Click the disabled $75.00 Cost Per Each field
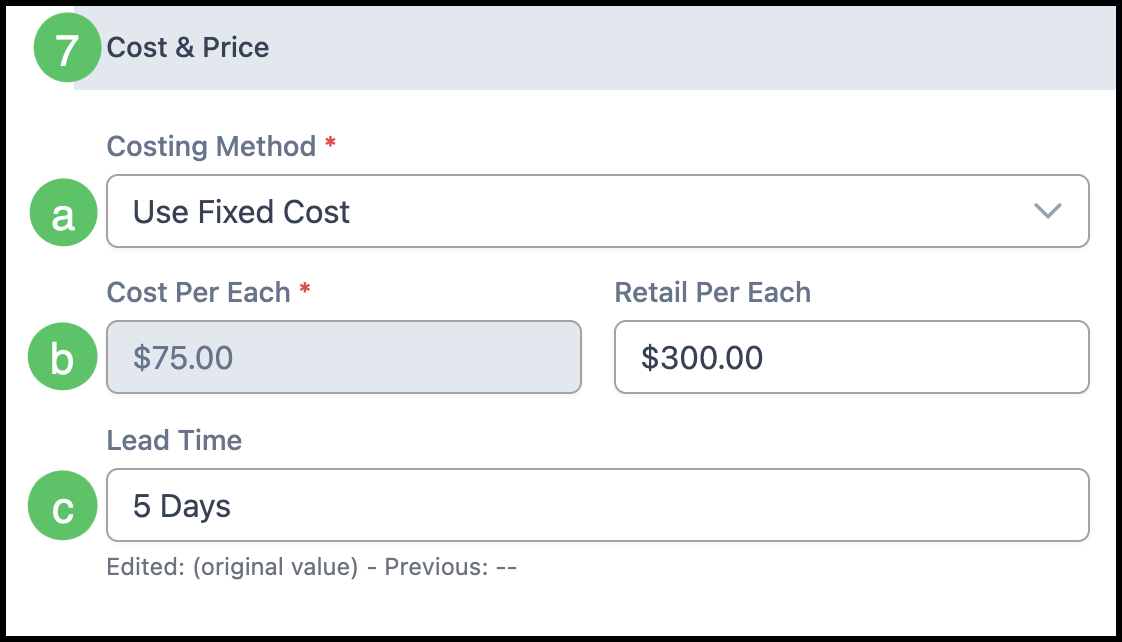Screen dimensions: 1122x642 343,357
